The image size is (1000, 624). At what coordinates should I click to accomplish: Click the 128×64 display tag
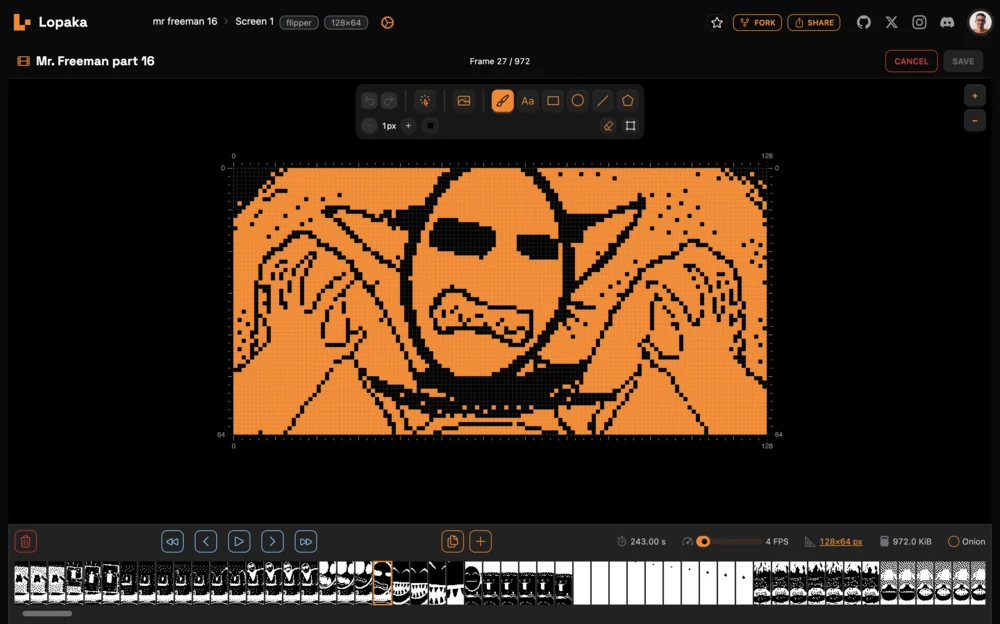point(346,22)
